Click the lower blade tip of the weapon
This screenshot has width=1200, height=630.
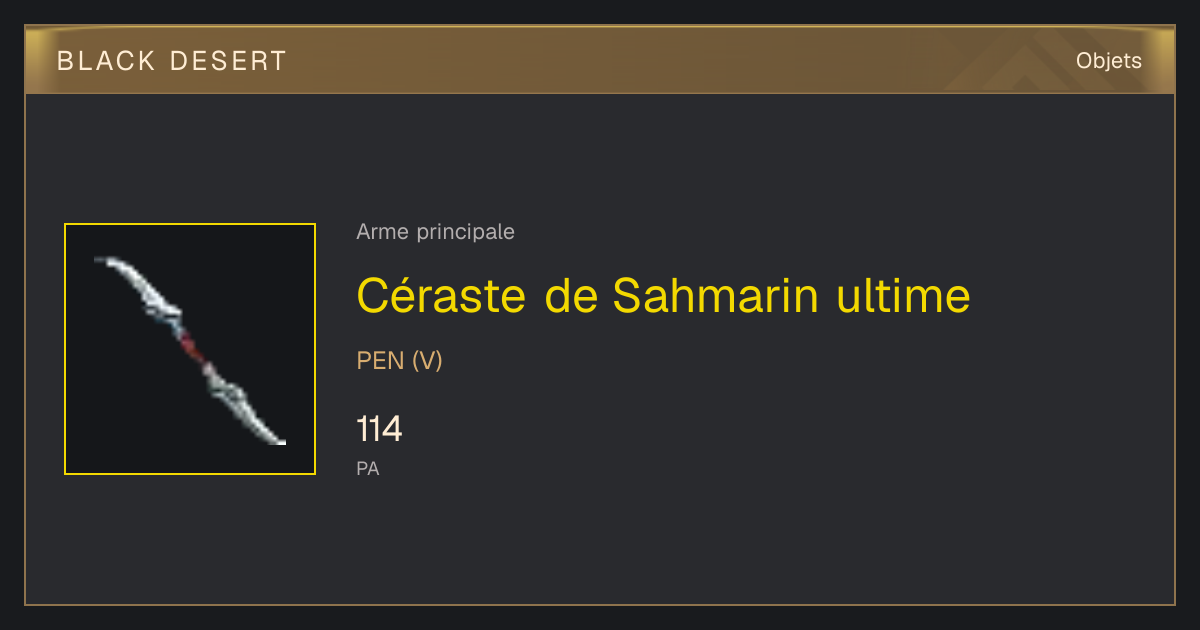pos(274,437)
